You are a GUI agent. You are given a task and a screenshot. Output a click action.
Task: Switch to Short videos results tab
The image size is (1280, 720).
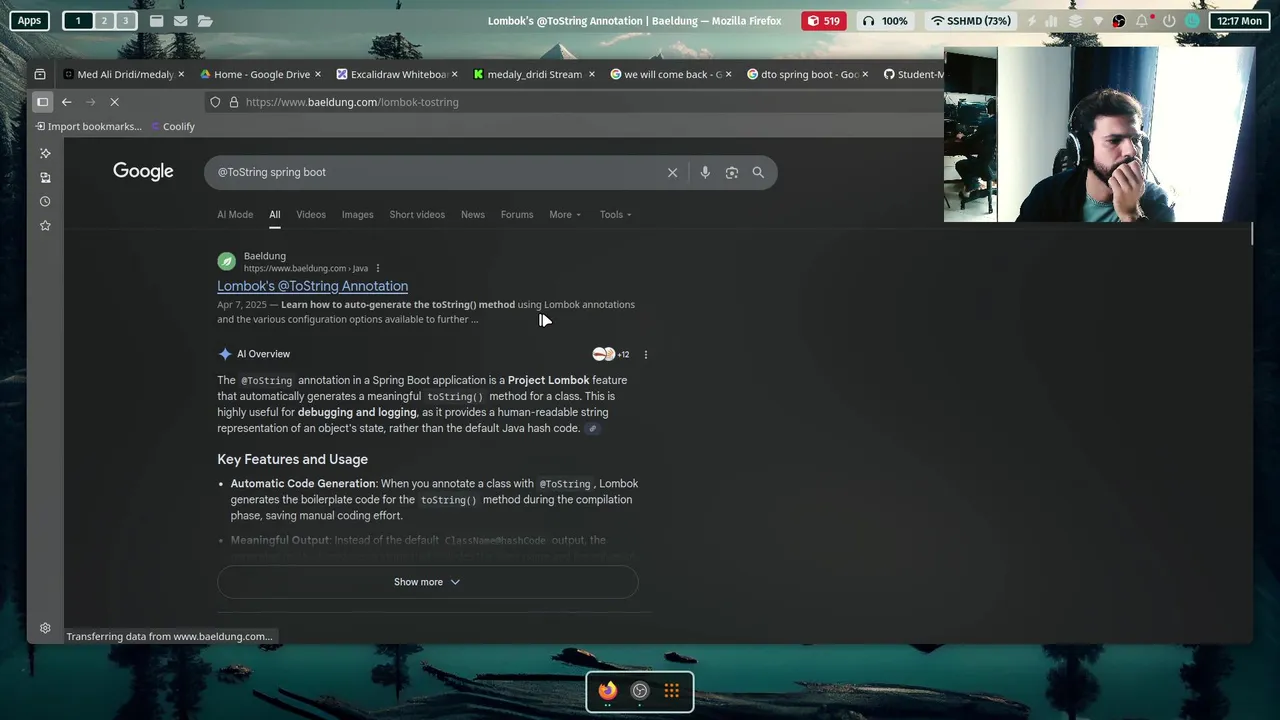coord(417,214)
